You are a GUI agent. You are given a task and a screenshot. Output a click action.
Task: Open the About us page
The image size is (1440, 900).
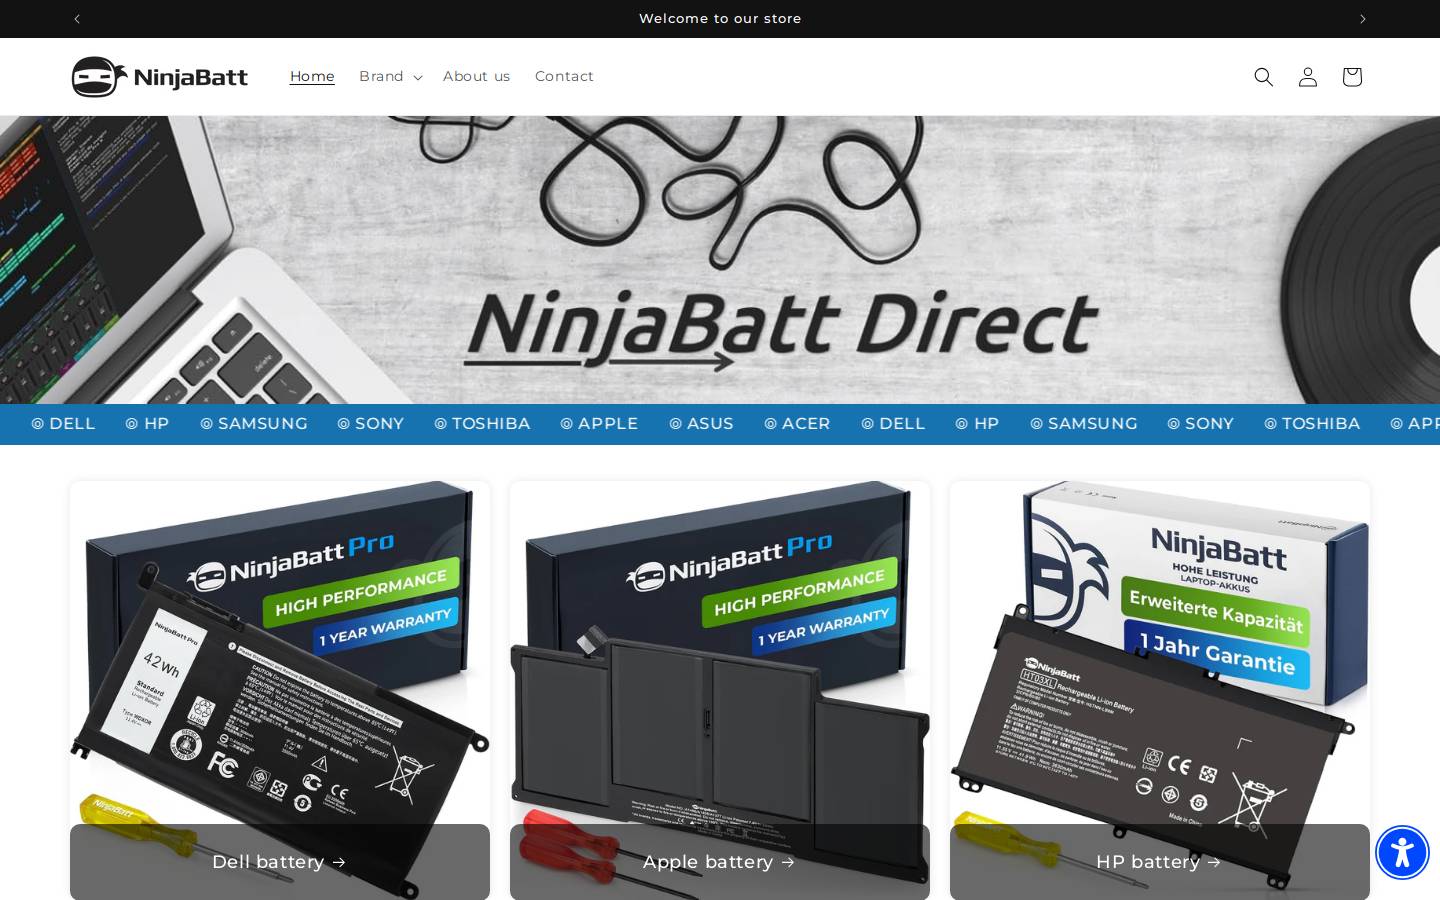[476, 76]
